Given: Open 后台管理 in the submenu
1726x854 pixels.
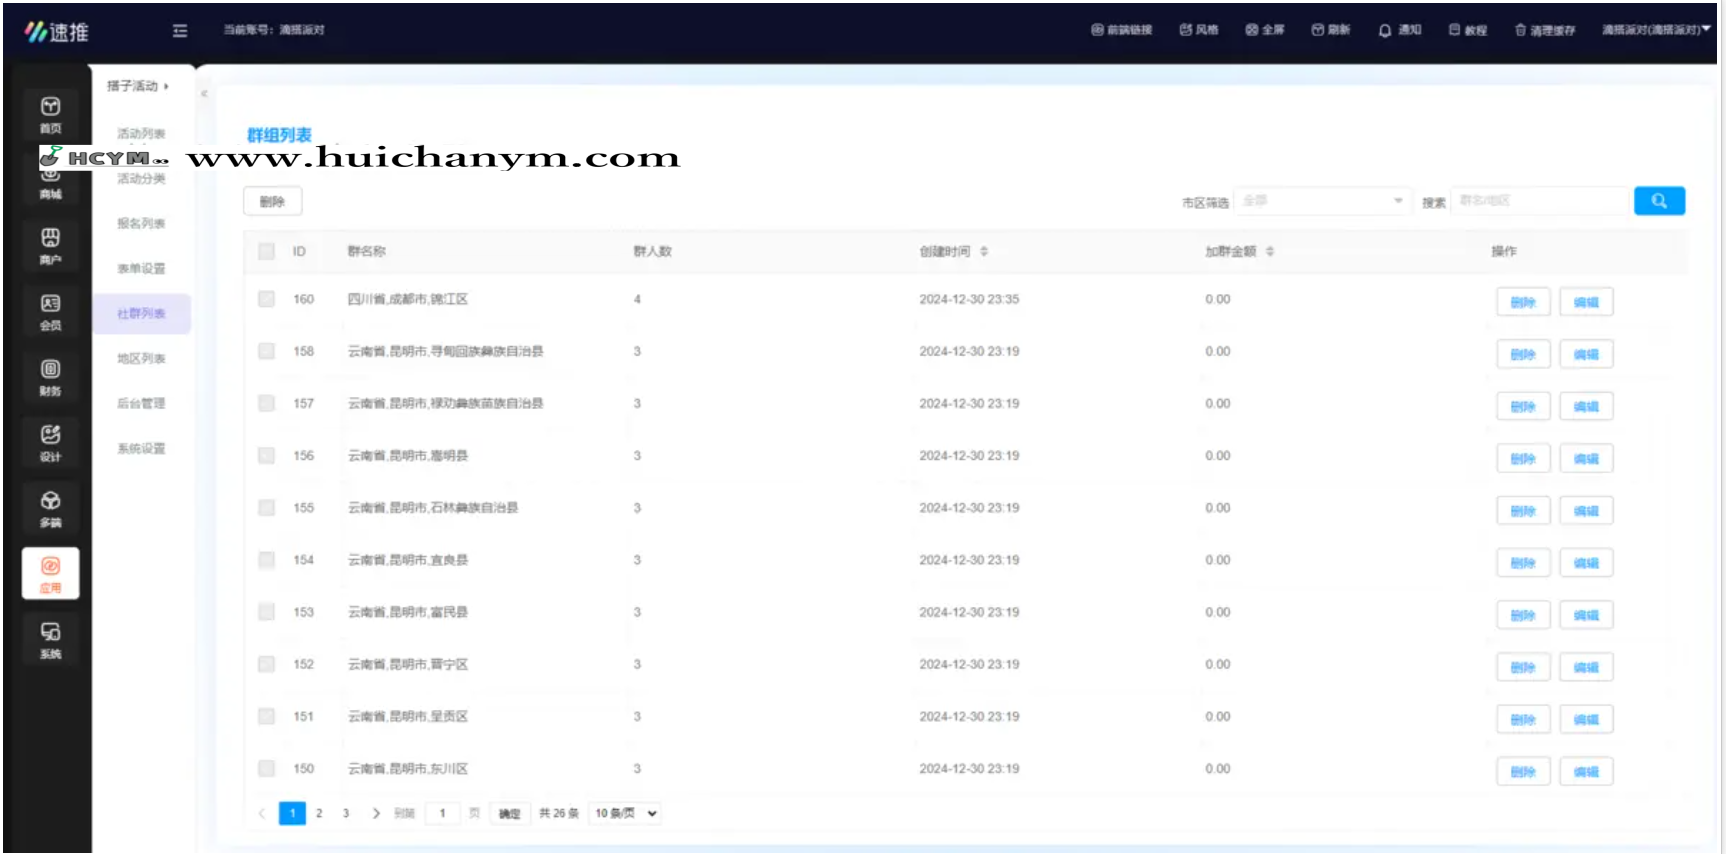Looking at the screenshot, I should pyautogui.click(x=141, y=403).
